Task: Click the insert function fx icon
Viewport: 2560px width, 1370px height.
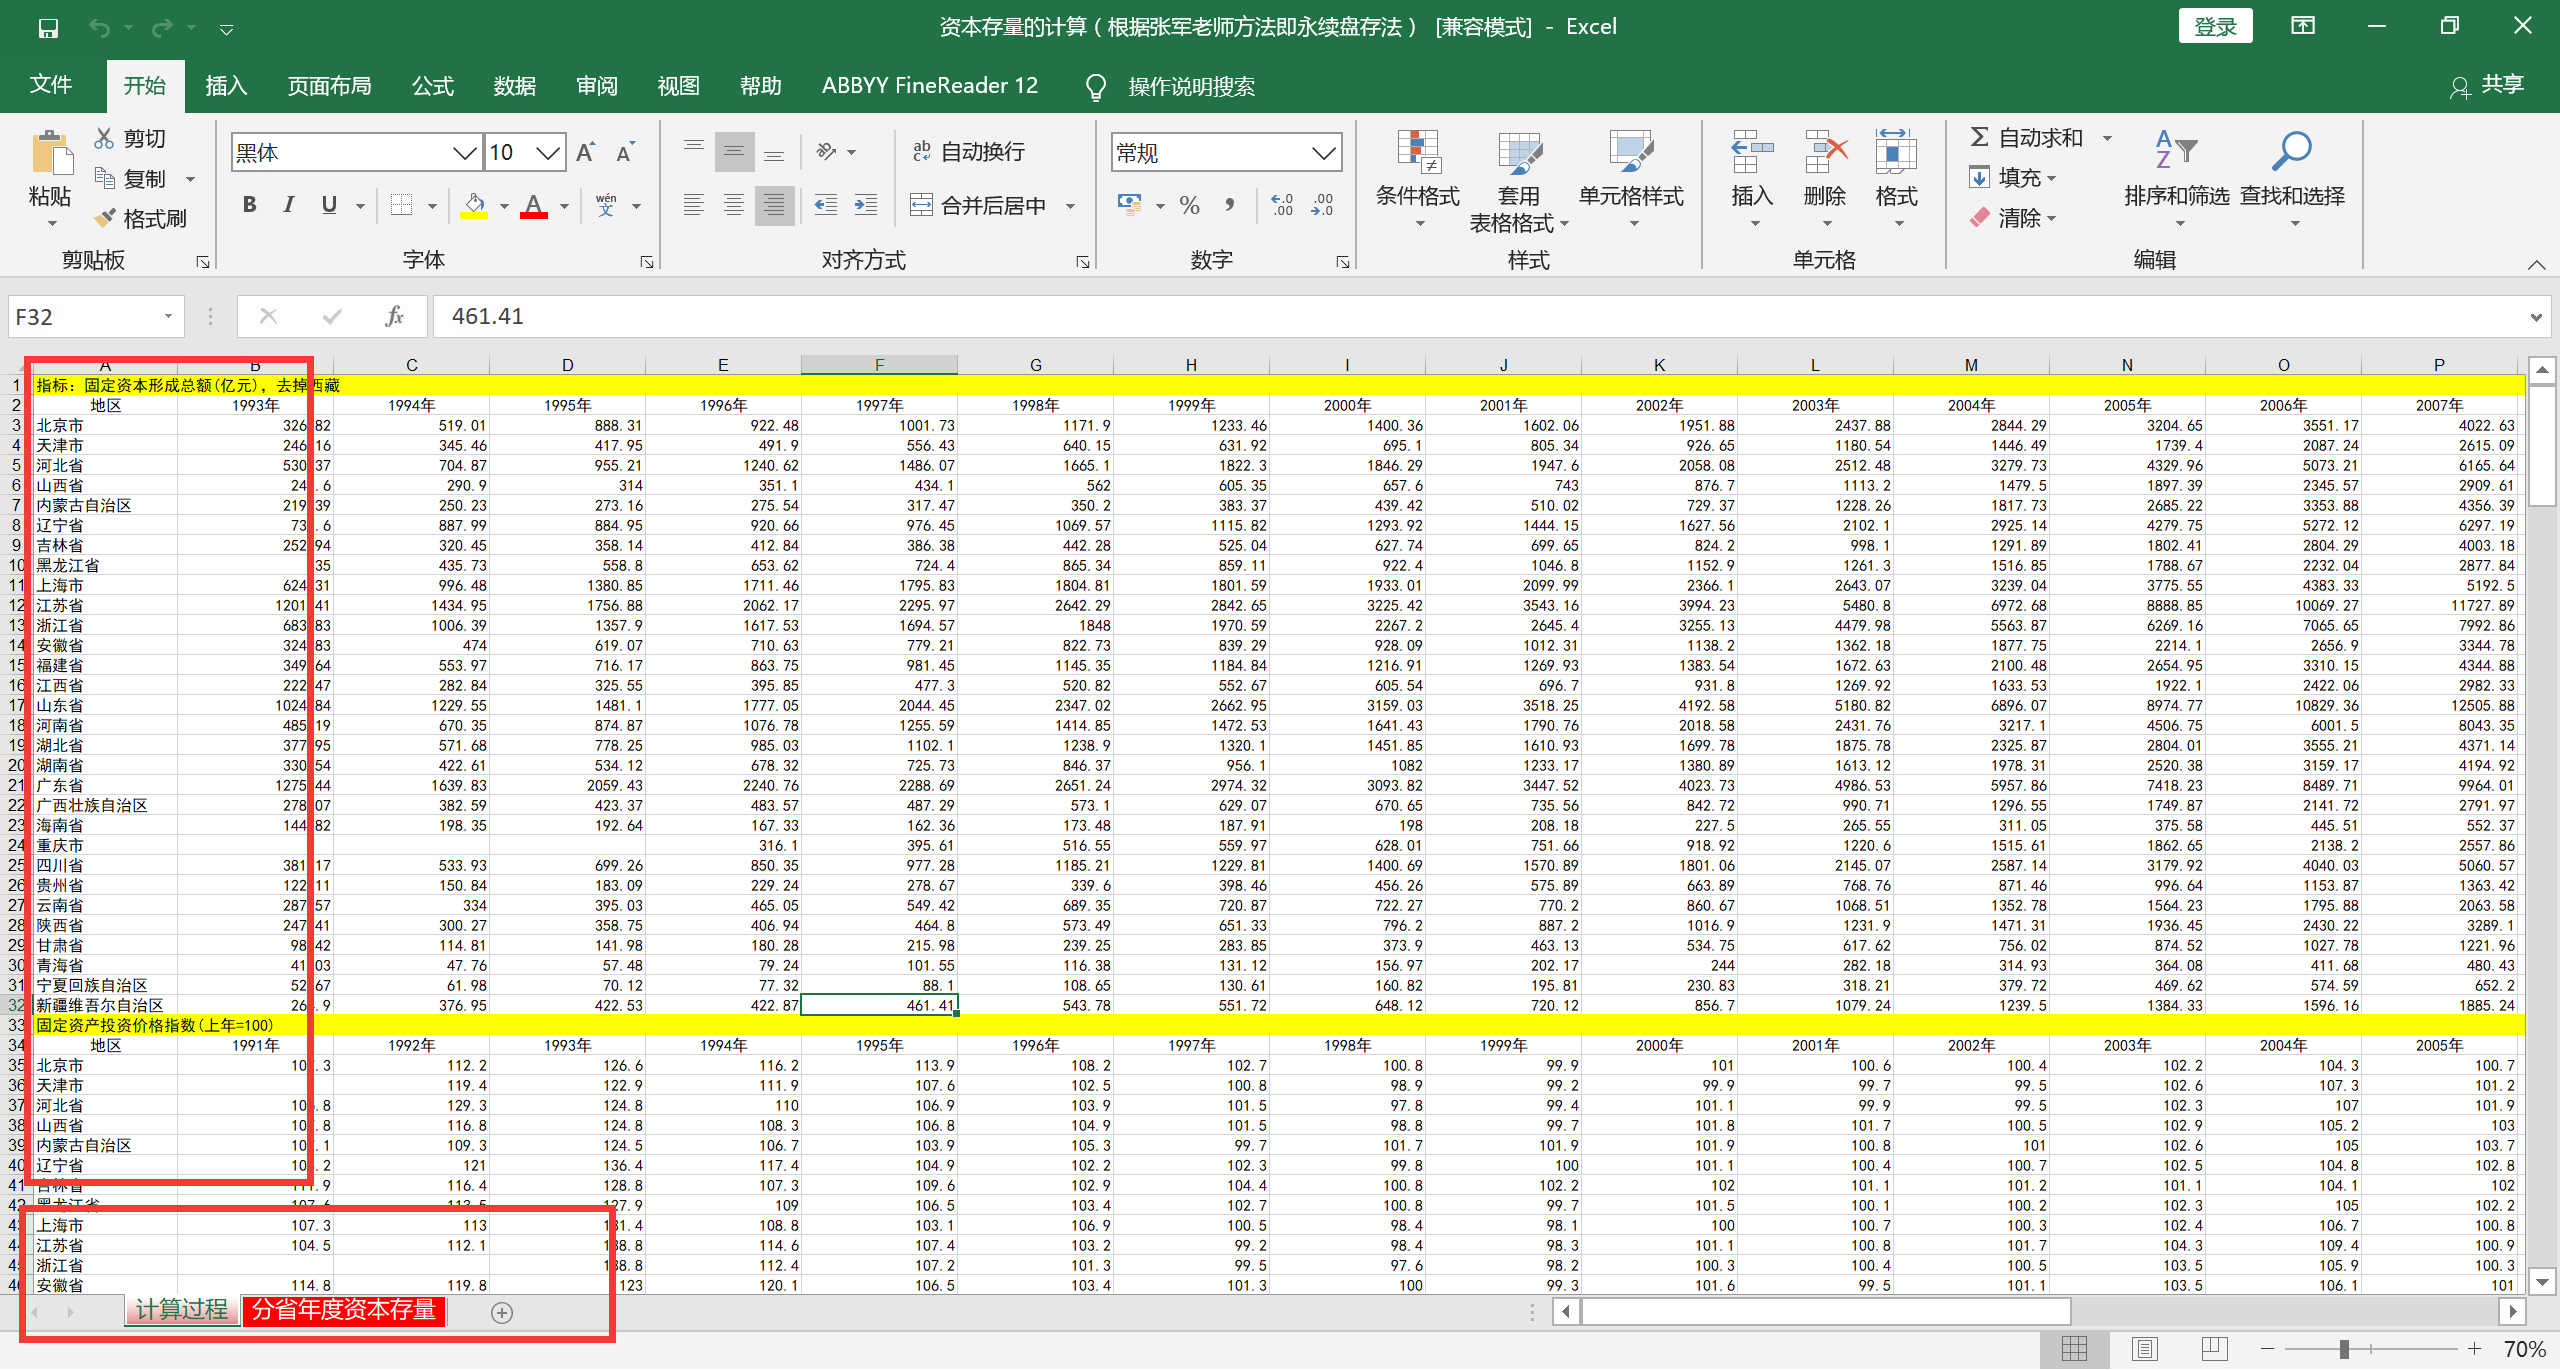Action: click(x=394, y=317)
